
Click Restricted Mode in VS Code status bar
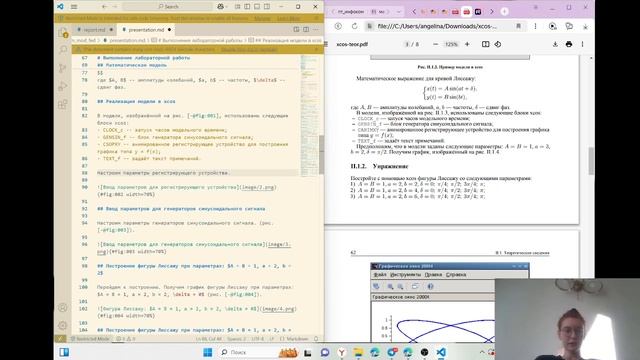coord(91,339)
